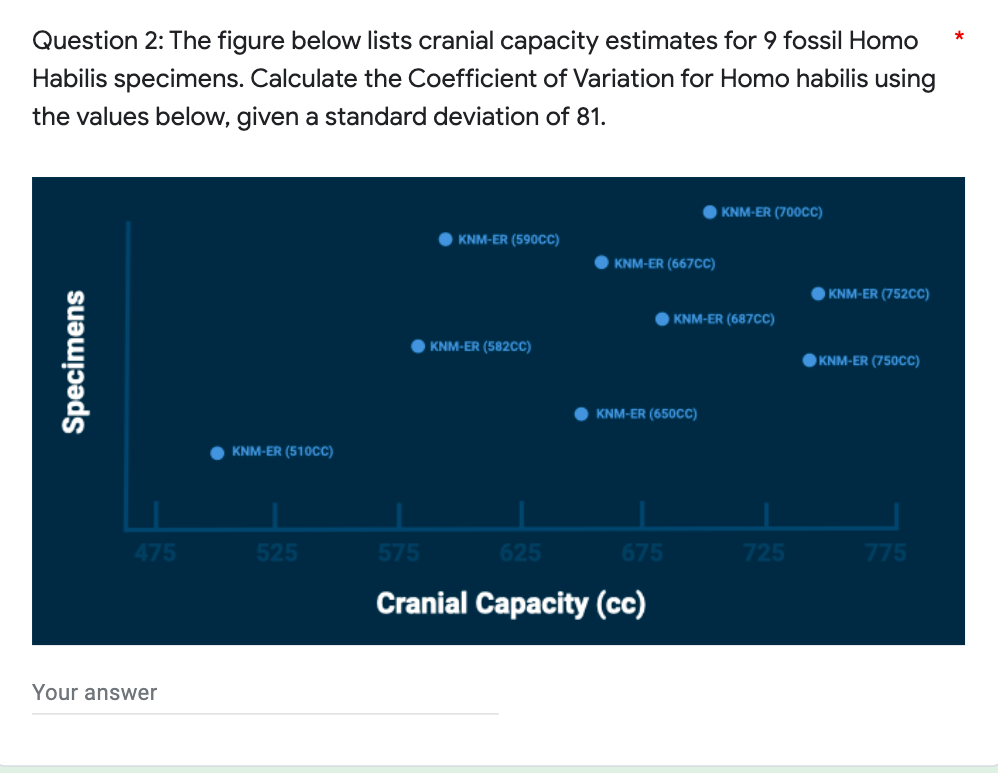Click the KNM-ER (752CC) marker
998x773 pixels.
(819, 293)
